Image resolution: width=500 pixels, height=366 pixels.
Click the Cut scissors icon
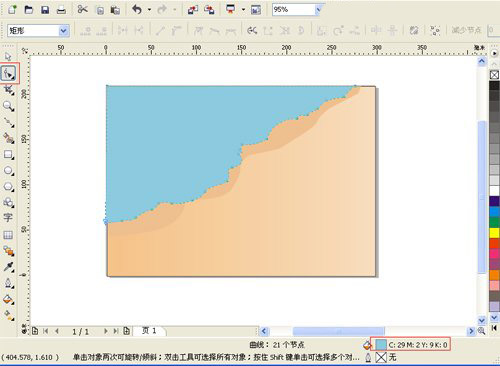82,9
